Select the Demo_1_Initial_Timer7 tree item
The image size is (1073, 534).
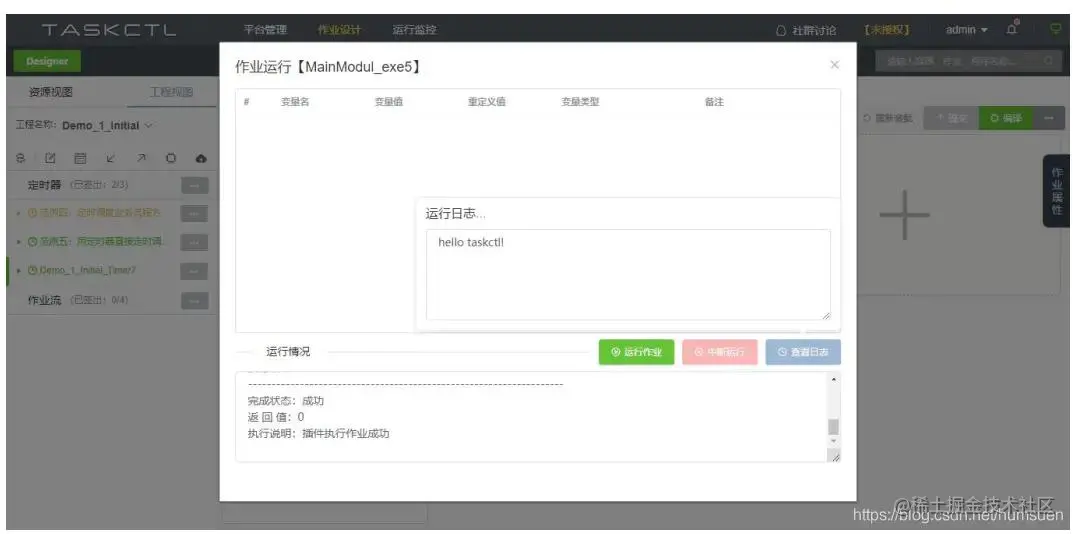pos(88,270)
